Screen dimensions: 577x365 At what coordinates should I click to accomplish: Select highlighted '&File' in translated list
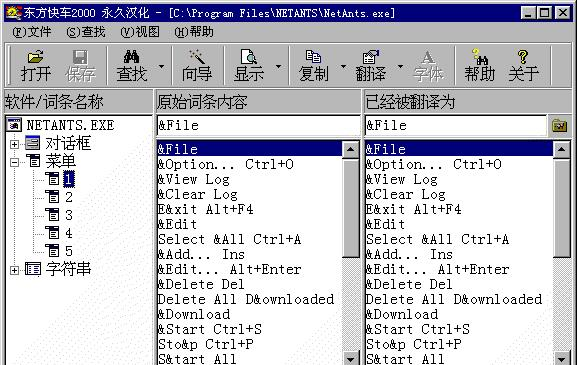coord(459,149)
